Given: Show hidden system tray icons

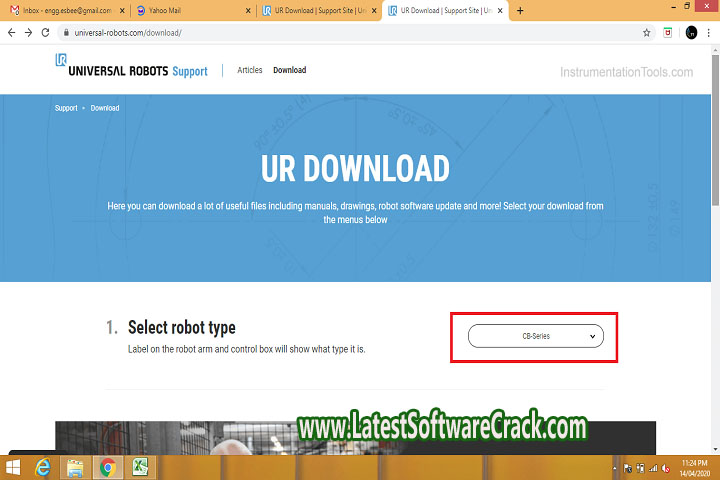Looking at the screenshot, I should tap(614, 469).
